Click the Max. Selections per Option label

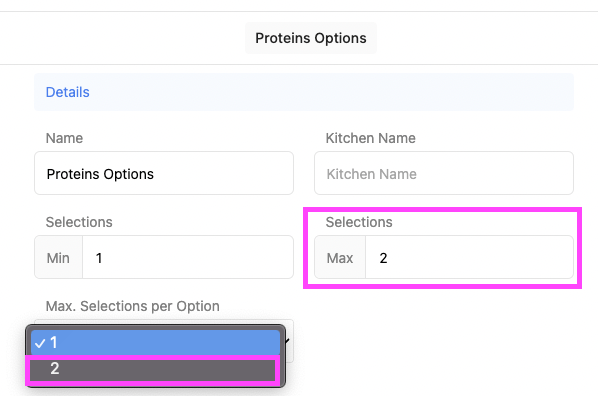[x=132, y=306]
